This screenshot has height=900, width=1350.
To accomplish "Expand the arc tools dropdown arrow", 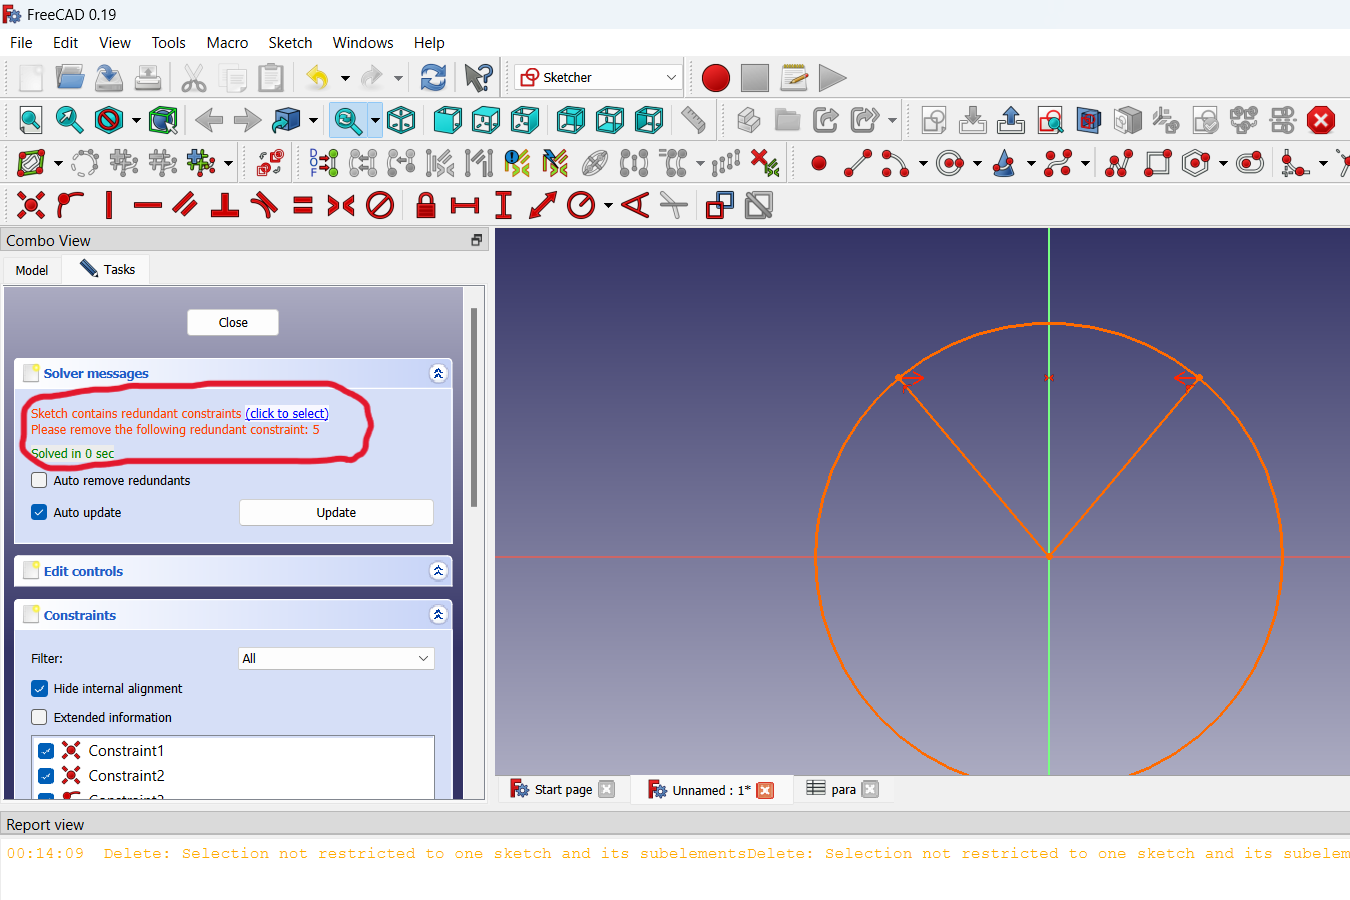I will point(923,163).
